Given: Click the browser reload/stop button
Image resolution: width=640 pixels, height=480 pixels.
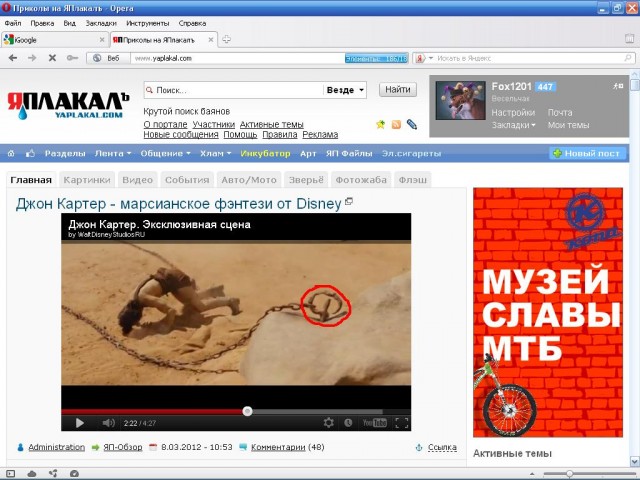Looking at the screenshot, I should pyautogui.click(x=52, y=58).
